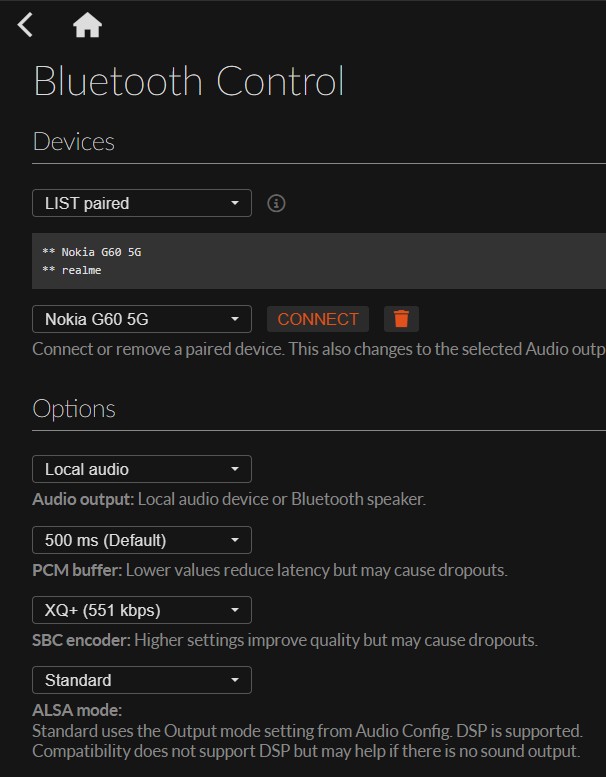Open the 500 ms PCM buffer dropdown
This screenshot has height=777, width=606.
[142, 540]
